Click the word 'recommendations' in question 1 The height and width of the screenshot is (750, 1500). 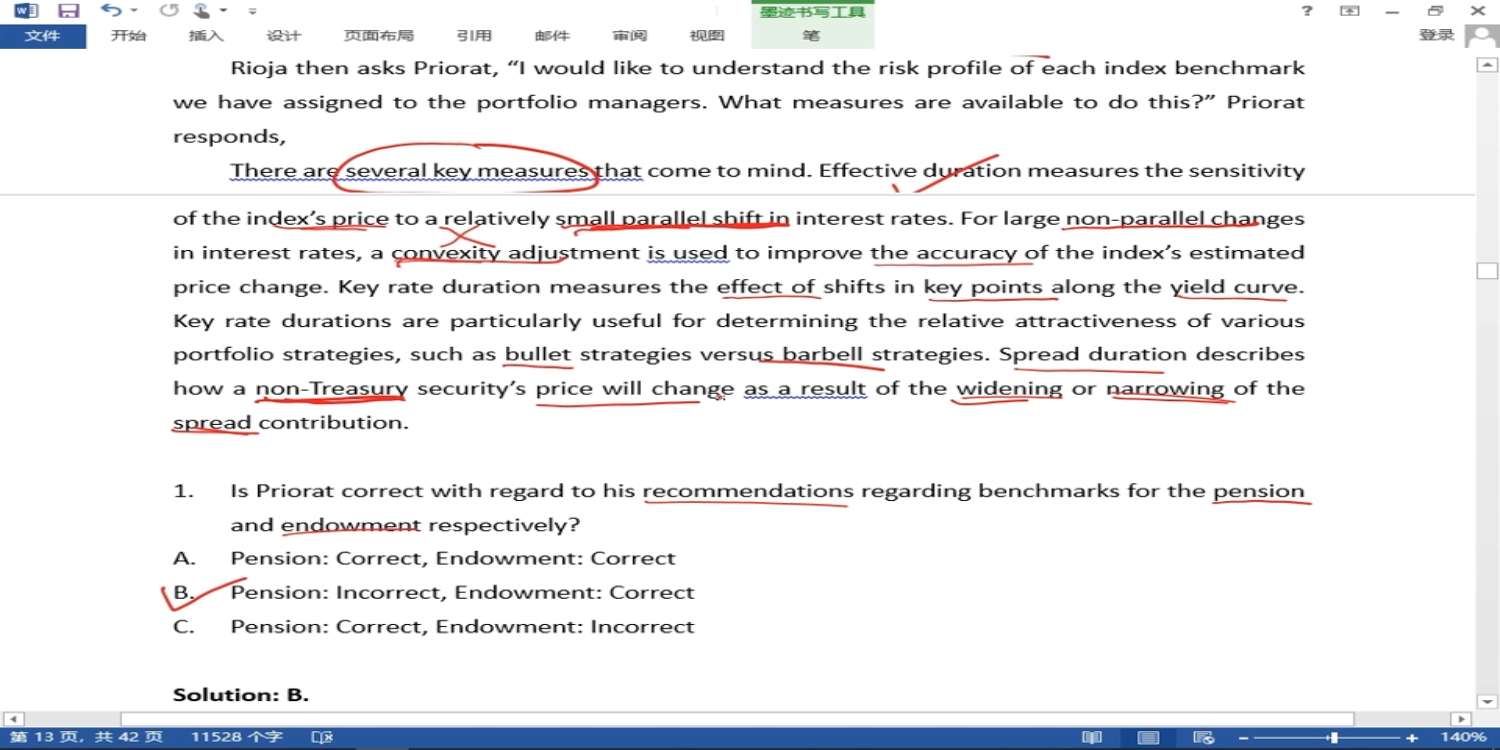point(748,491)
